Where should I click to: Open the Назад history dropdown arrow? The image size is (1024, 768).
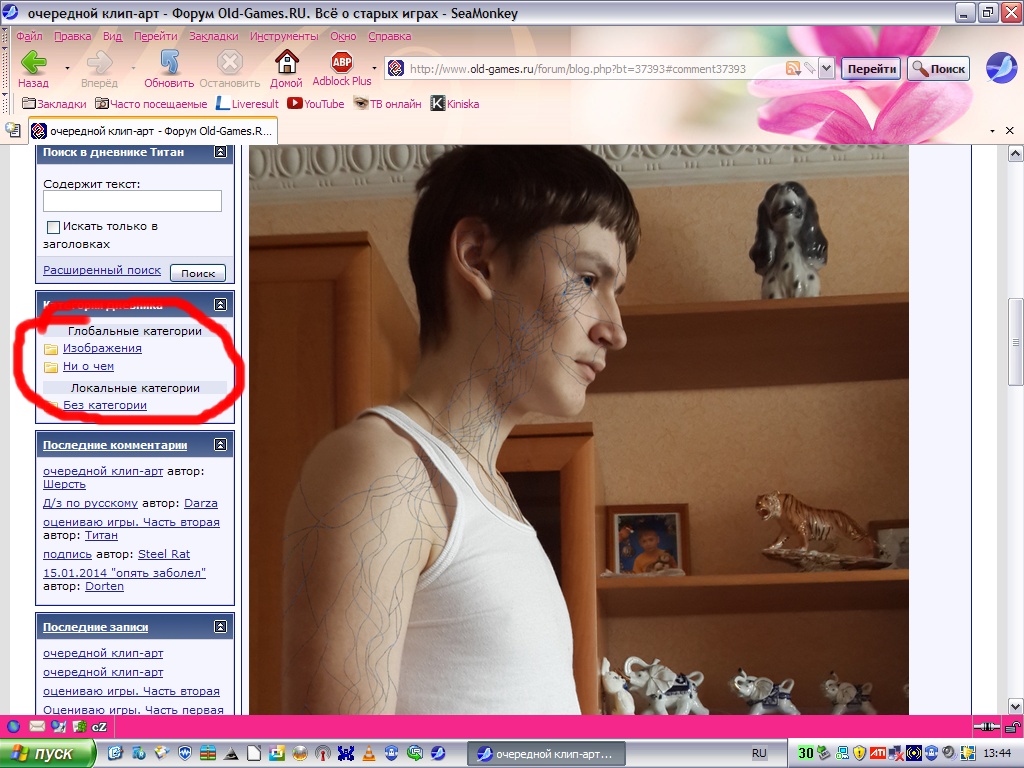click(67, 68)
